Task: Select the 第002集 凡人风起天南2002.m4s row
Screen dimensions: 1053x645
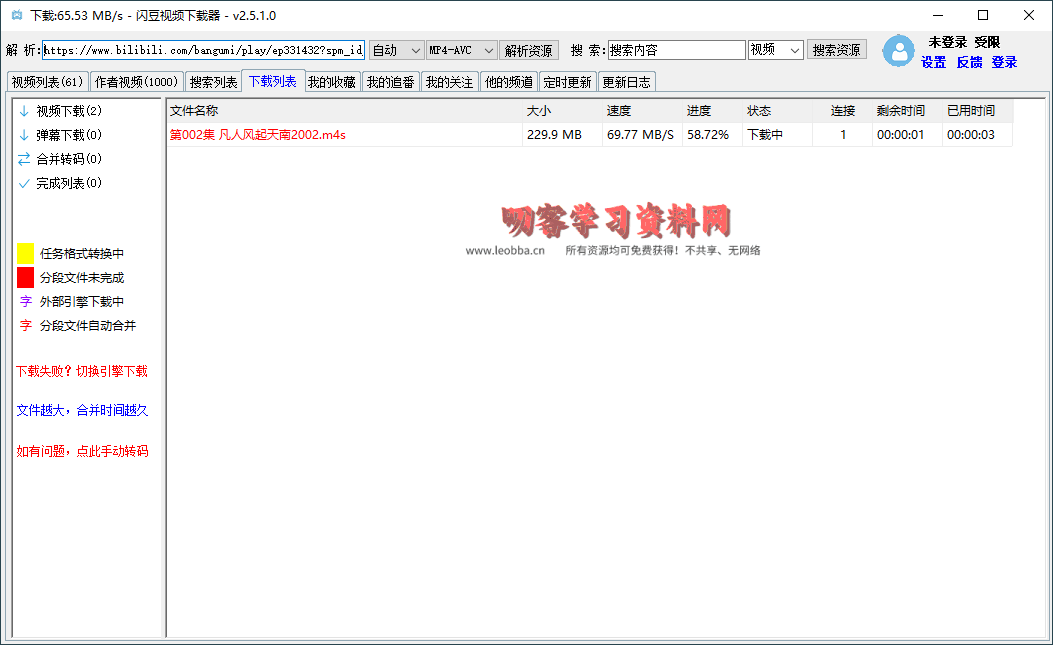Action: pos(590,135)
